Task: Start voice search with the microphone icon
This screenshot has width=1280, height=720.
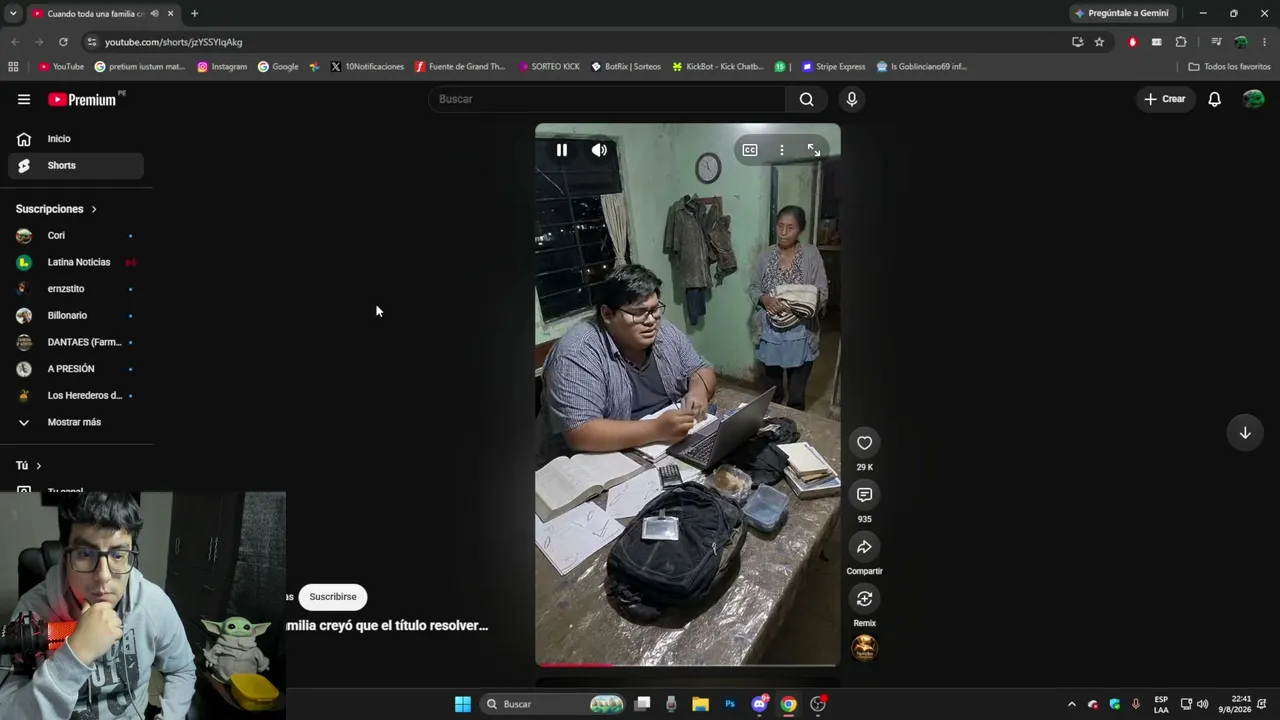Action: (x=852, y=99)
